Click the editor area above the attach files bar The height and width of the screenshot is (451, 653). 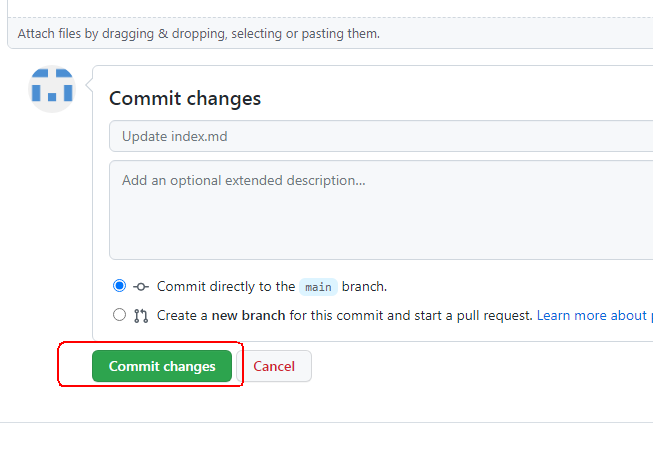point(330,8)
